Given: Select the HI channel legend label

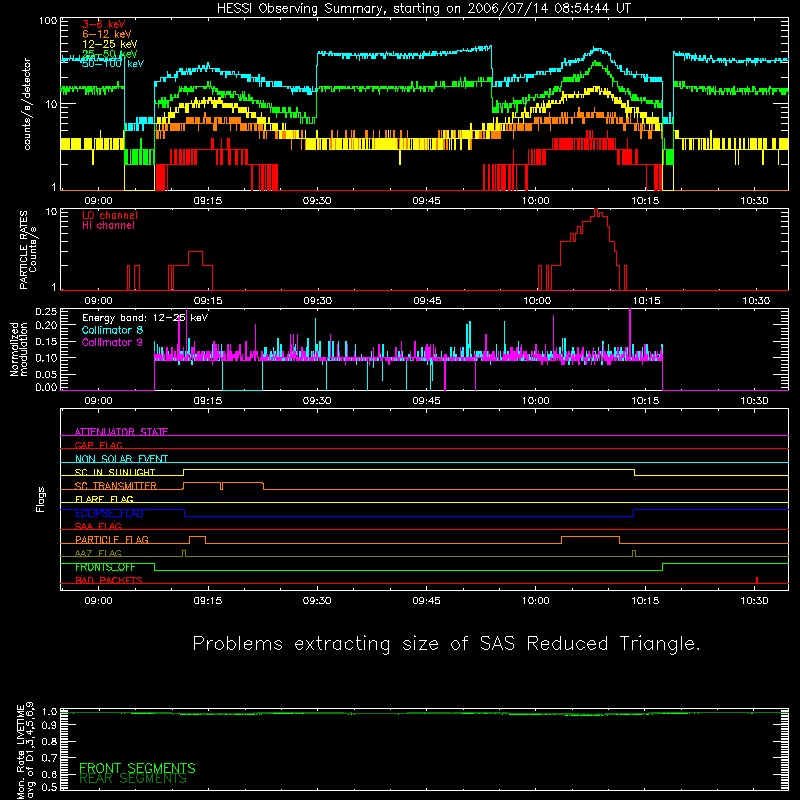Looking at the screenshot, I should coord(108,226).
